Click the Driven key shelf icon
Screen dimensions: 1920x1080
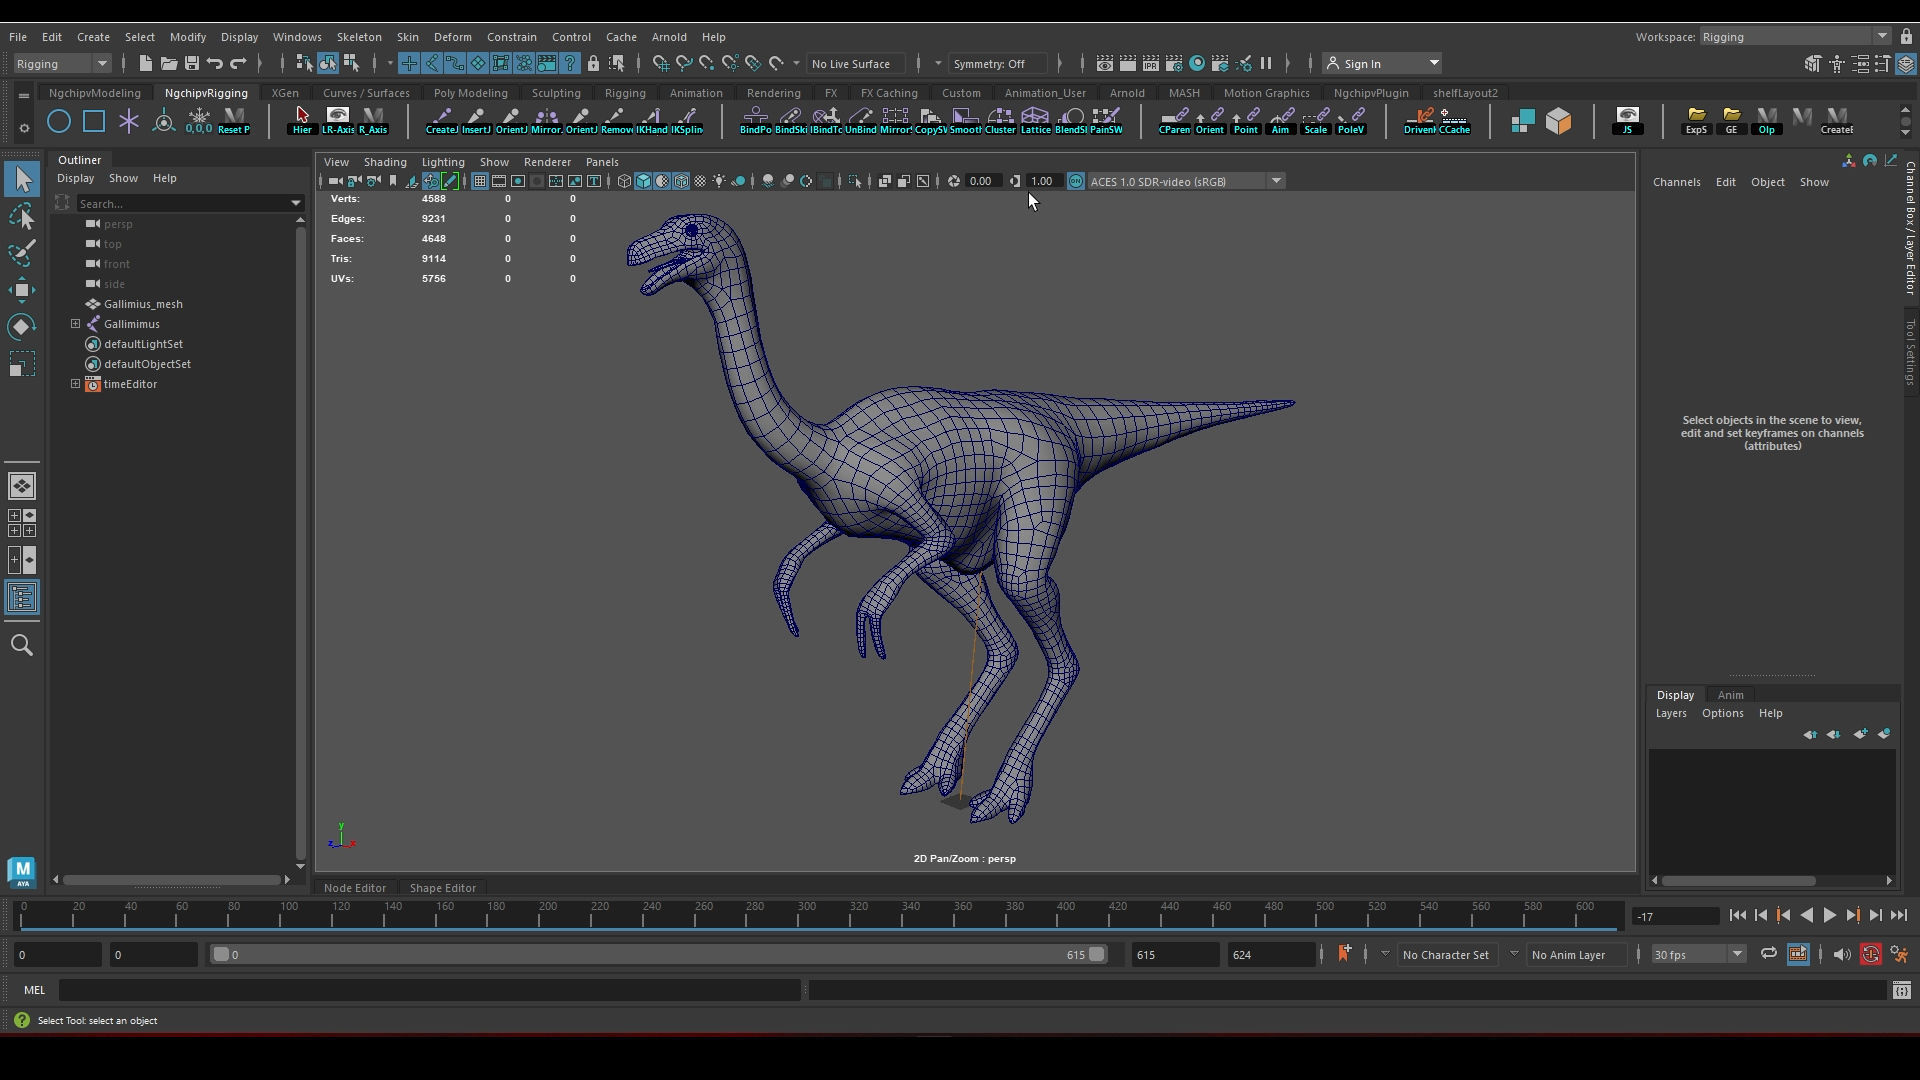coord(1419,121)
